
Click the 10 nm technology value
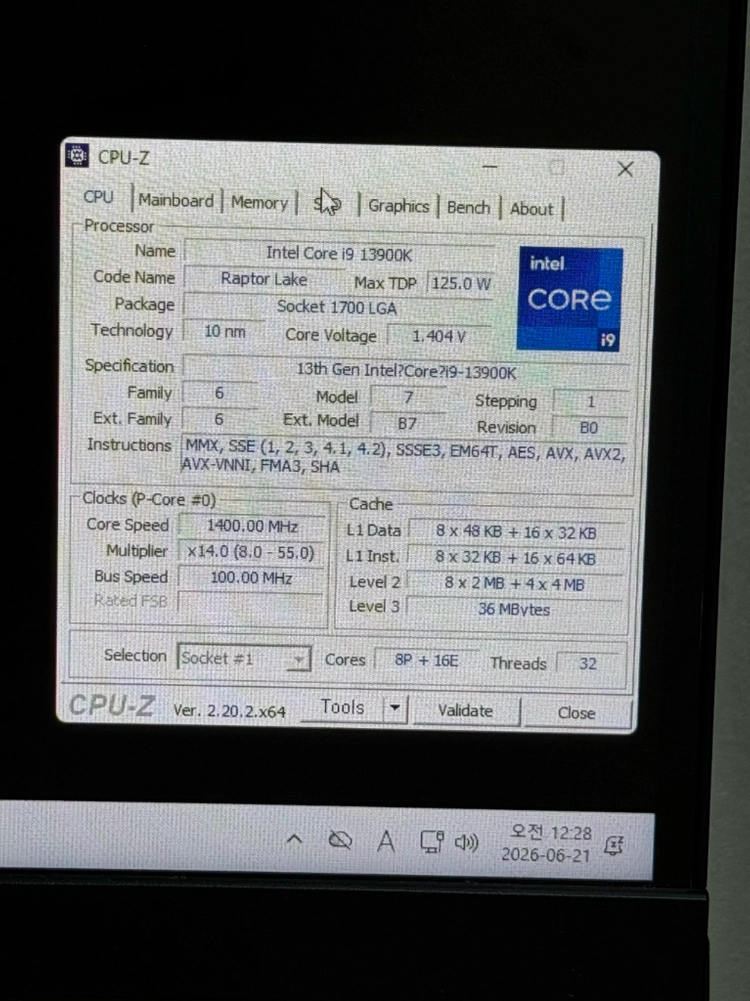click(224, 331)
